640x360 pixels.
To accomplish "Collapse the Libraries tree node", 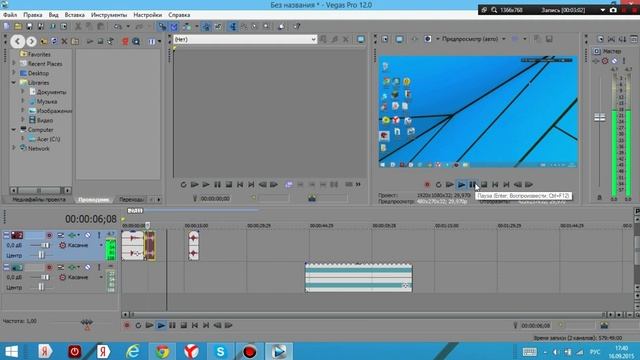I will 14,82.
